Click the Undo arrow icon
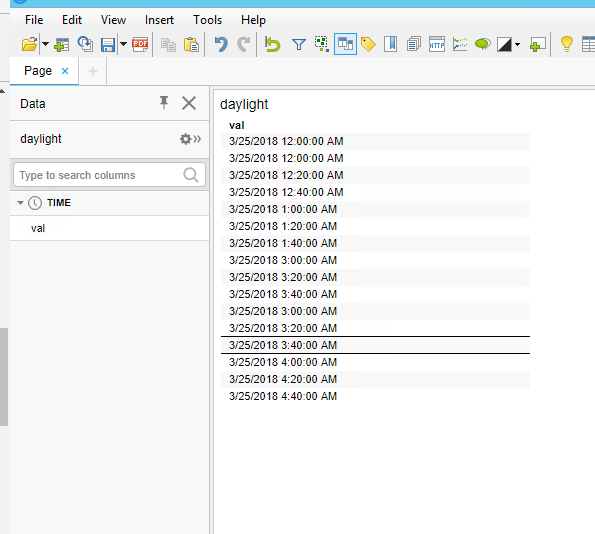 [221, 44]
